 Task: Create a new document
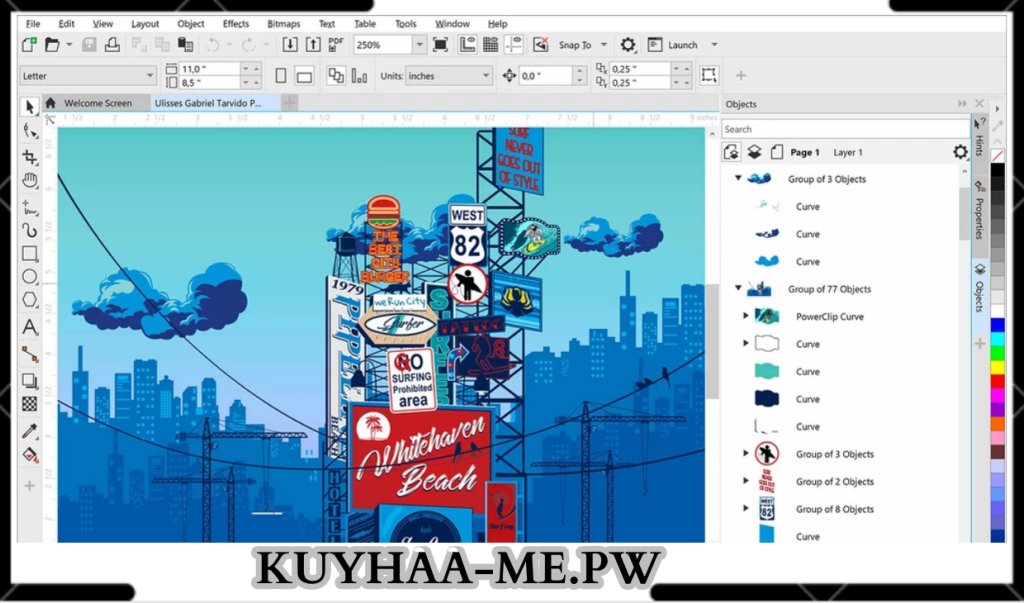pyautogui.click(x=29, y=44)
